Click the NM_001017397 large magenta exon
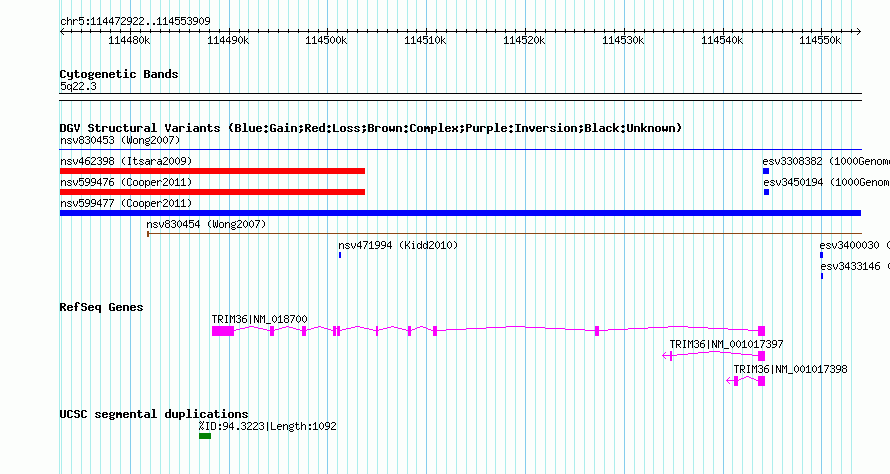 click(762, 356)
